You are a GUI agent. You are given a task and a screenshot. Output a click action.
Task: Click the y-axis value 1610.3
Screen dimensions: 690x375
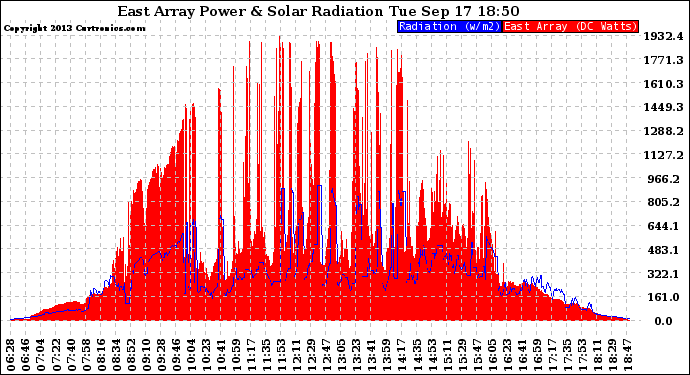pyautogui.click(x=664, y=84)
